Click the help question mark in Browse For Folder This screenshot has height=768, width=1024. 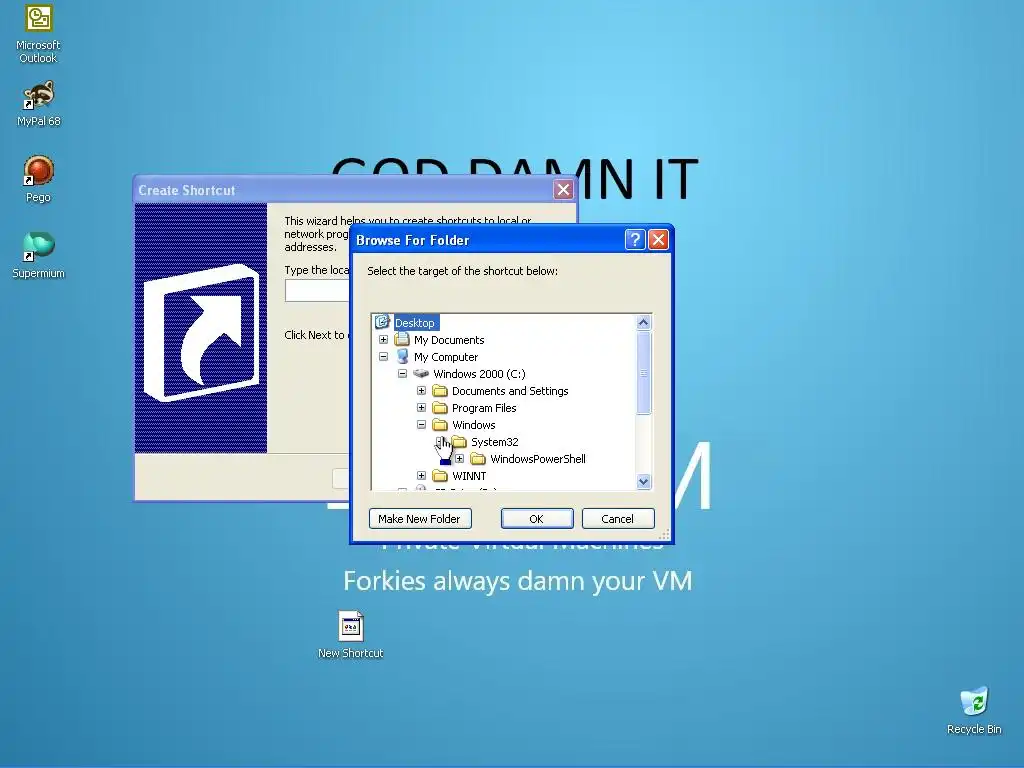[635, 240]
